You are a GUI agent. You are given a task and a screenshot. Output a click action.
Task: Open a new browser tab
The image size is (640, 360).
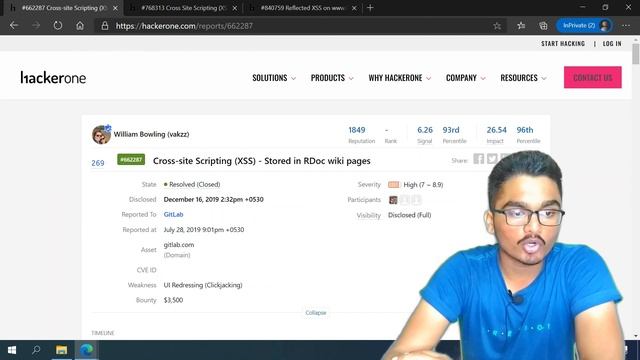tap(370, 8)
